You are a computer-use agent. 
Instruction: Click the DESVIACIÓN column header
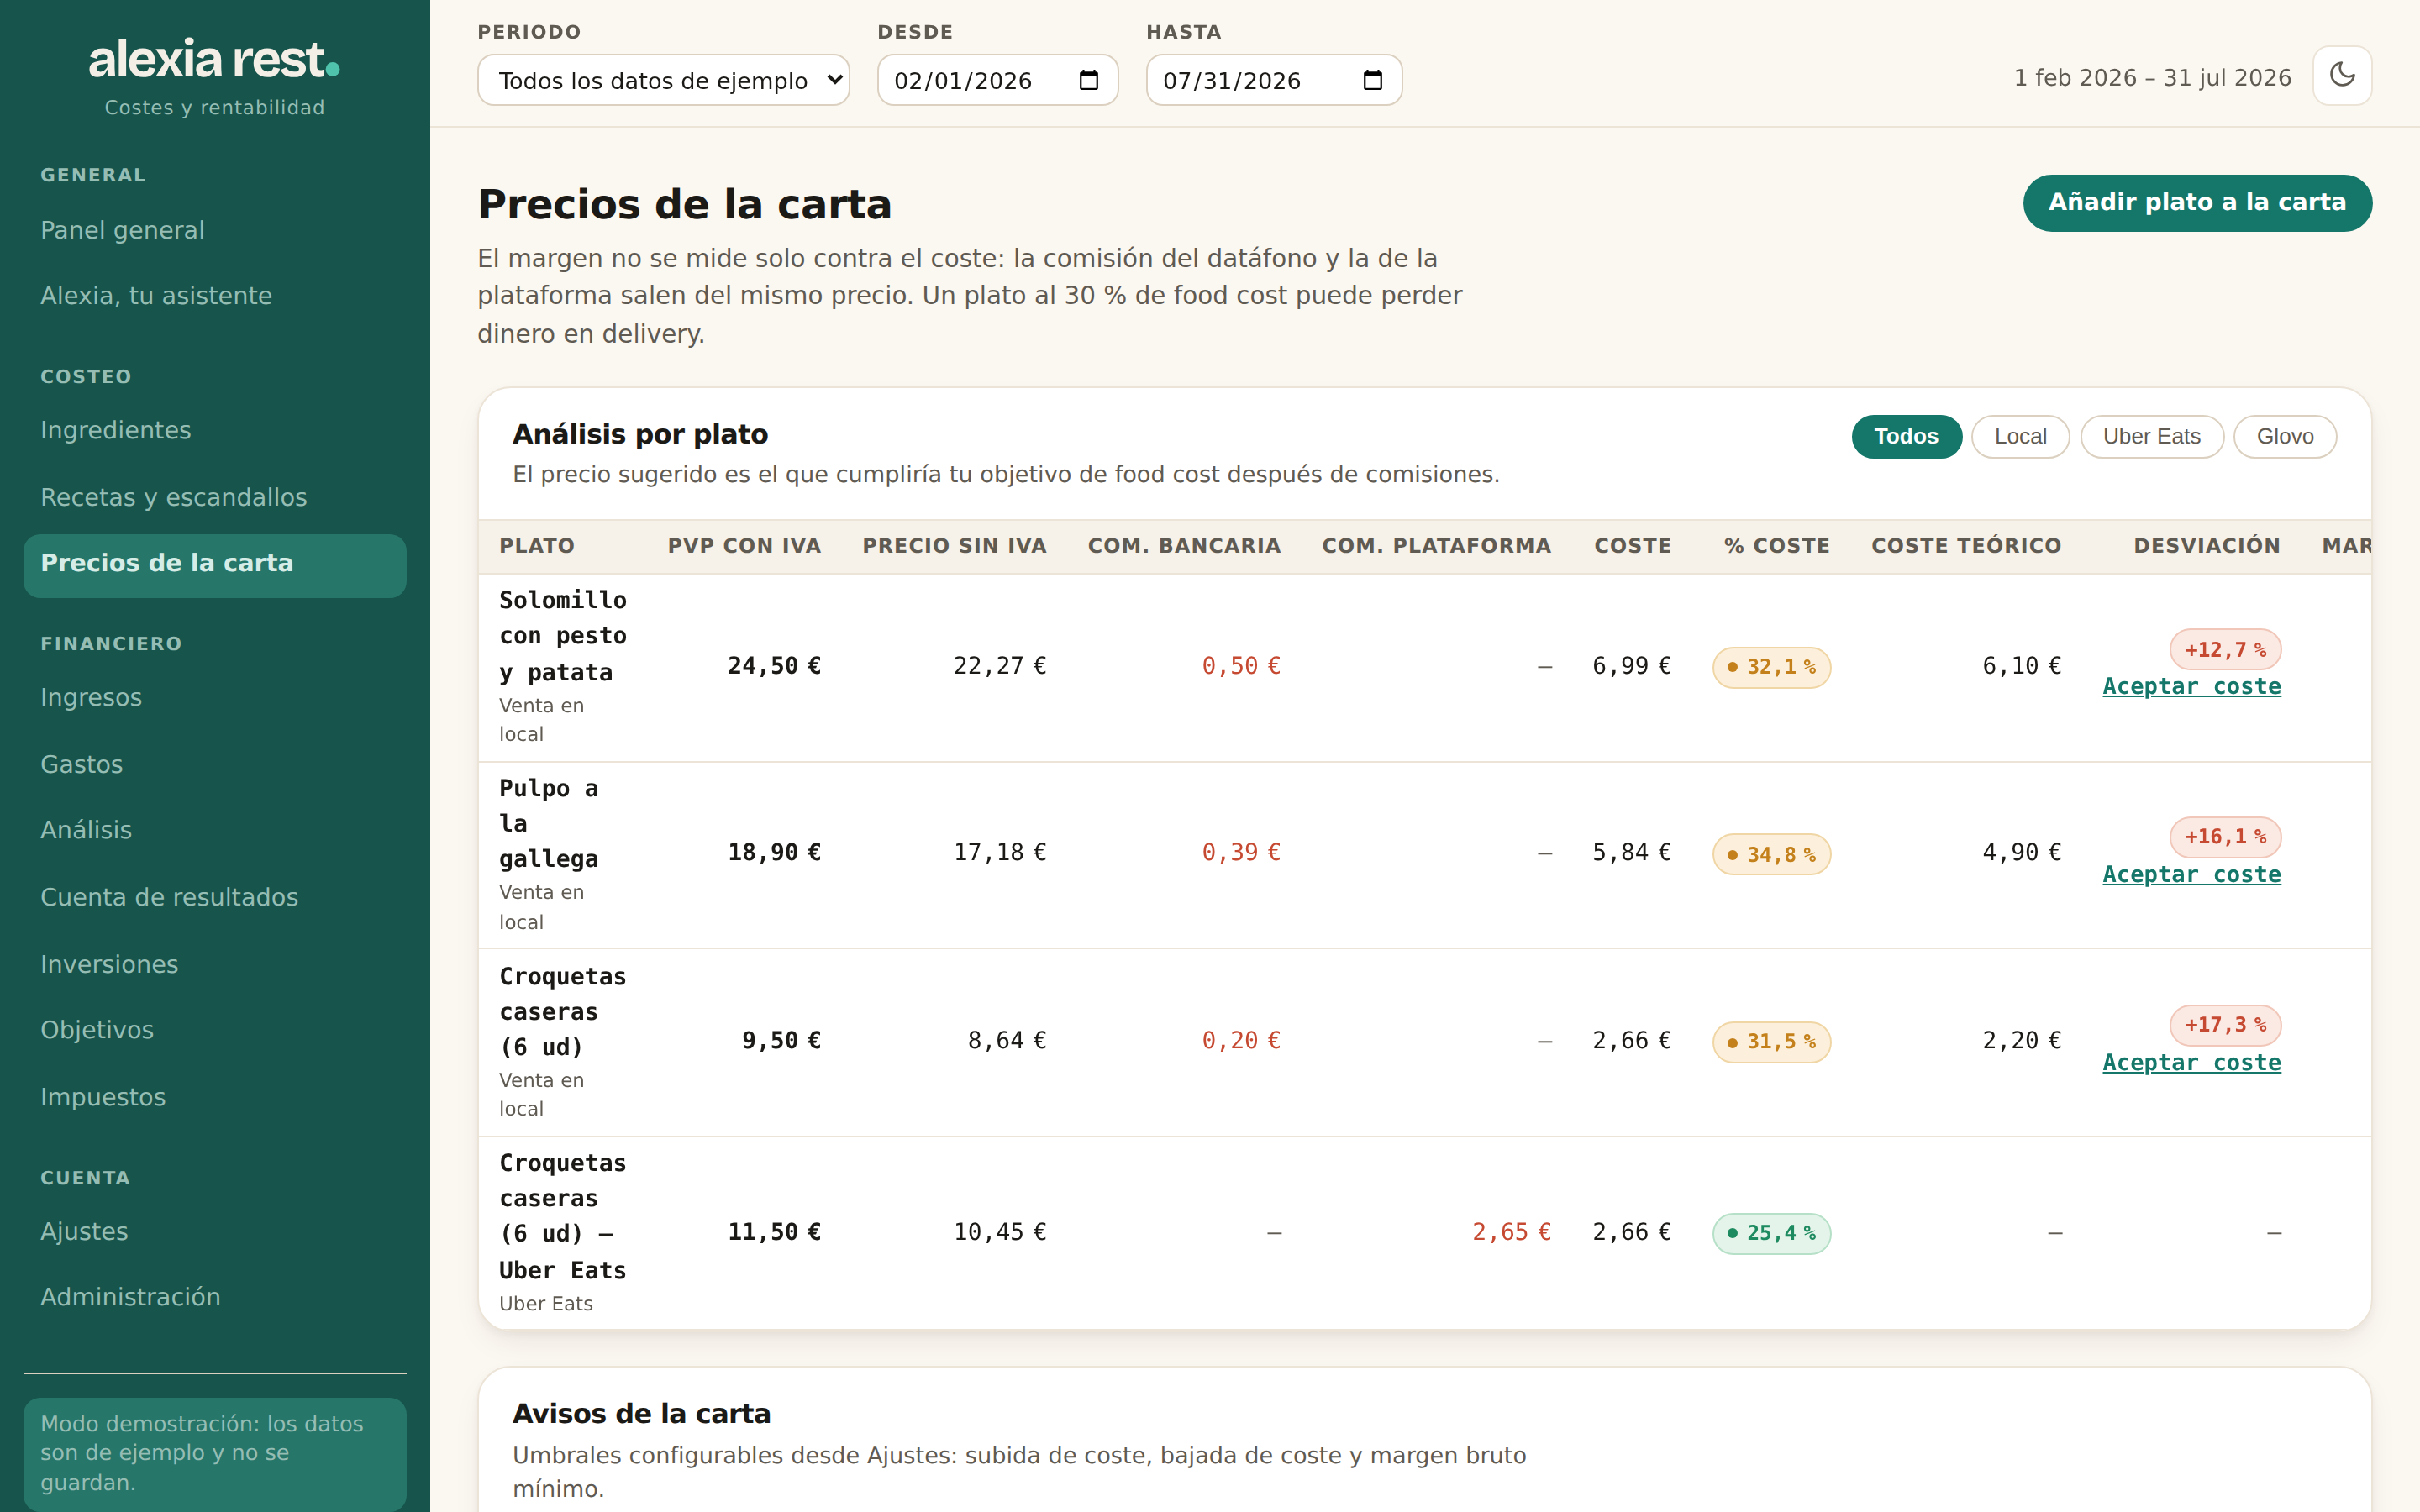[2207, 546]
